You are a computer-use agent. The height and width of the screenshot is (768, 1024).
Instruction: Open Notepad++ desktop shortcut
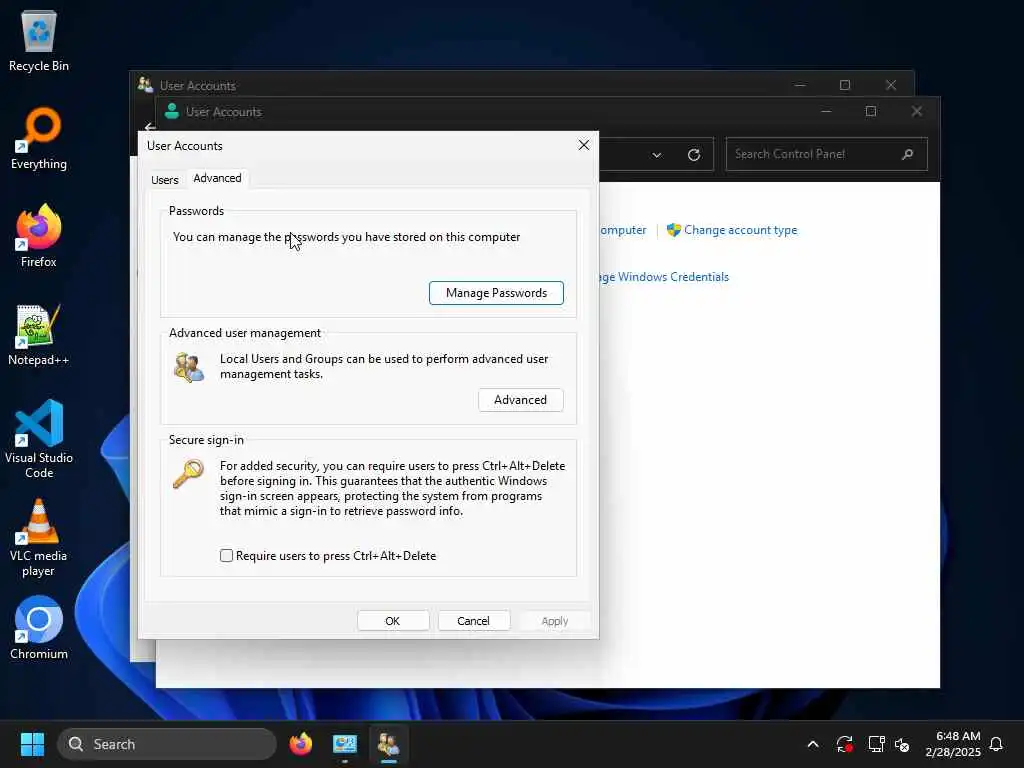coord(39,334)
